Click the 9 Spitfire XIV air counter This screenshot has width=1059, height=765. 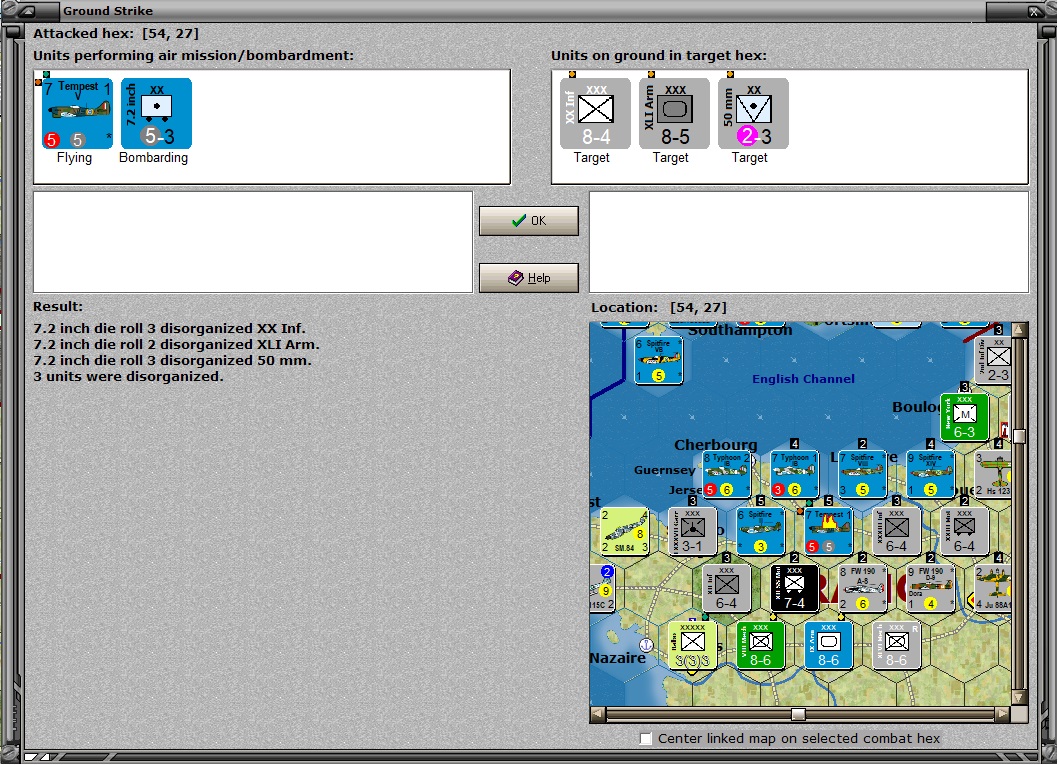tap(931, 474)
